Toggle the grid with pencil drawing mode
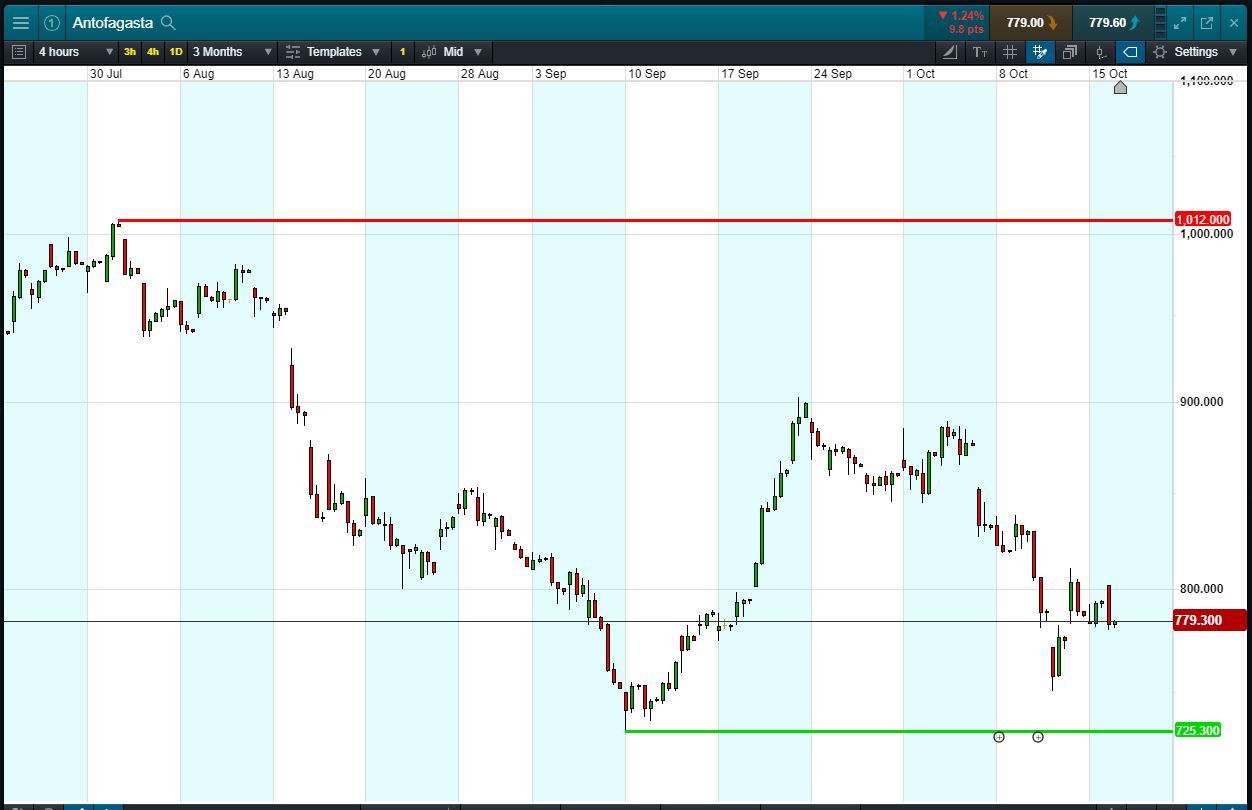 tap(1040, 52)
